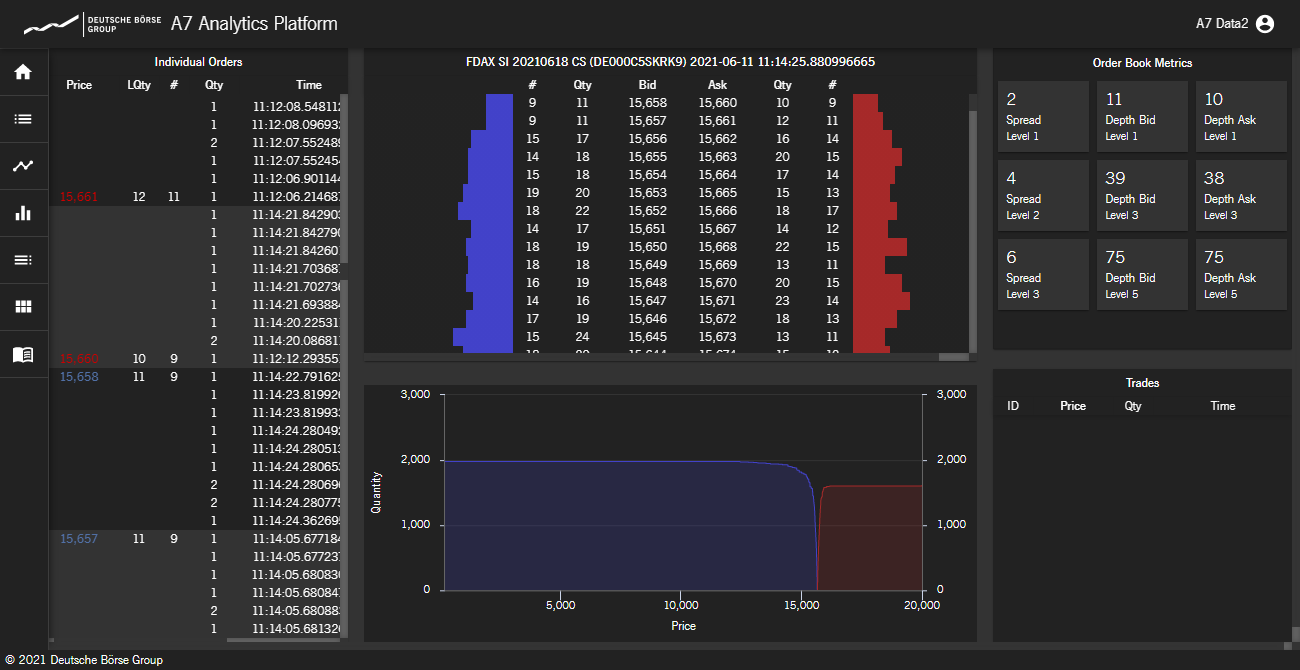Viewport: 1300px width, 670px height.
Task: Click the bulleted list icon in sidebar
Action: pyautogui.click(x=23, y=119)
